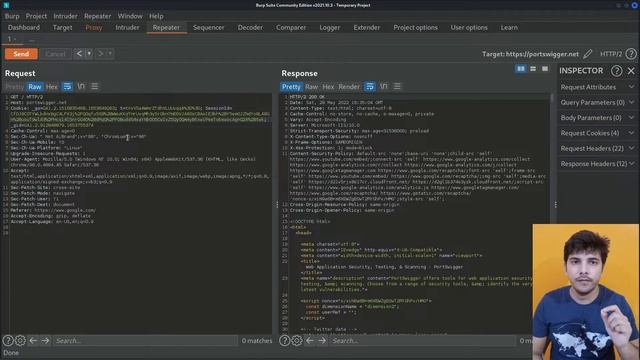Select Hex view in Request panel
The width and height of the screenshot is (640, 360).
51,87
